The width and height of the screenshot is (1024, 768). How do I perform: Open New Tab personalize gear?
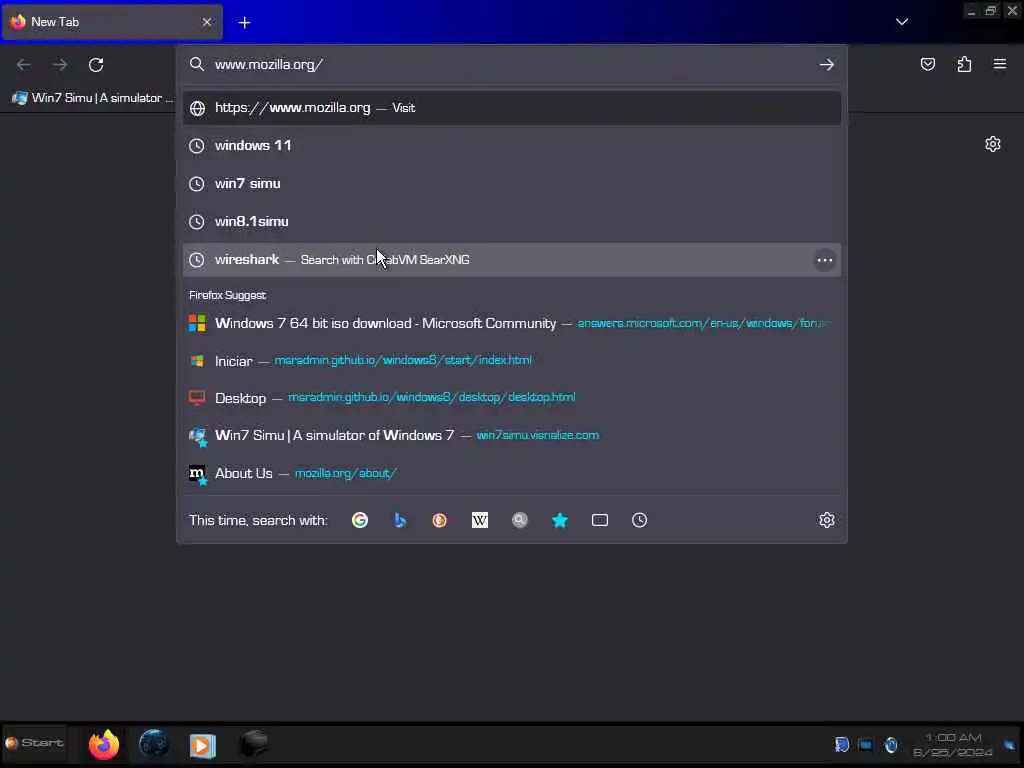[993, 144]
